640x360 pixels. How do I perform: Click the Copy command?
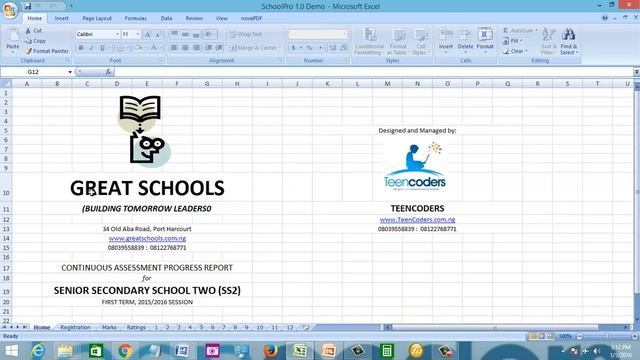(x=36, y=41)
